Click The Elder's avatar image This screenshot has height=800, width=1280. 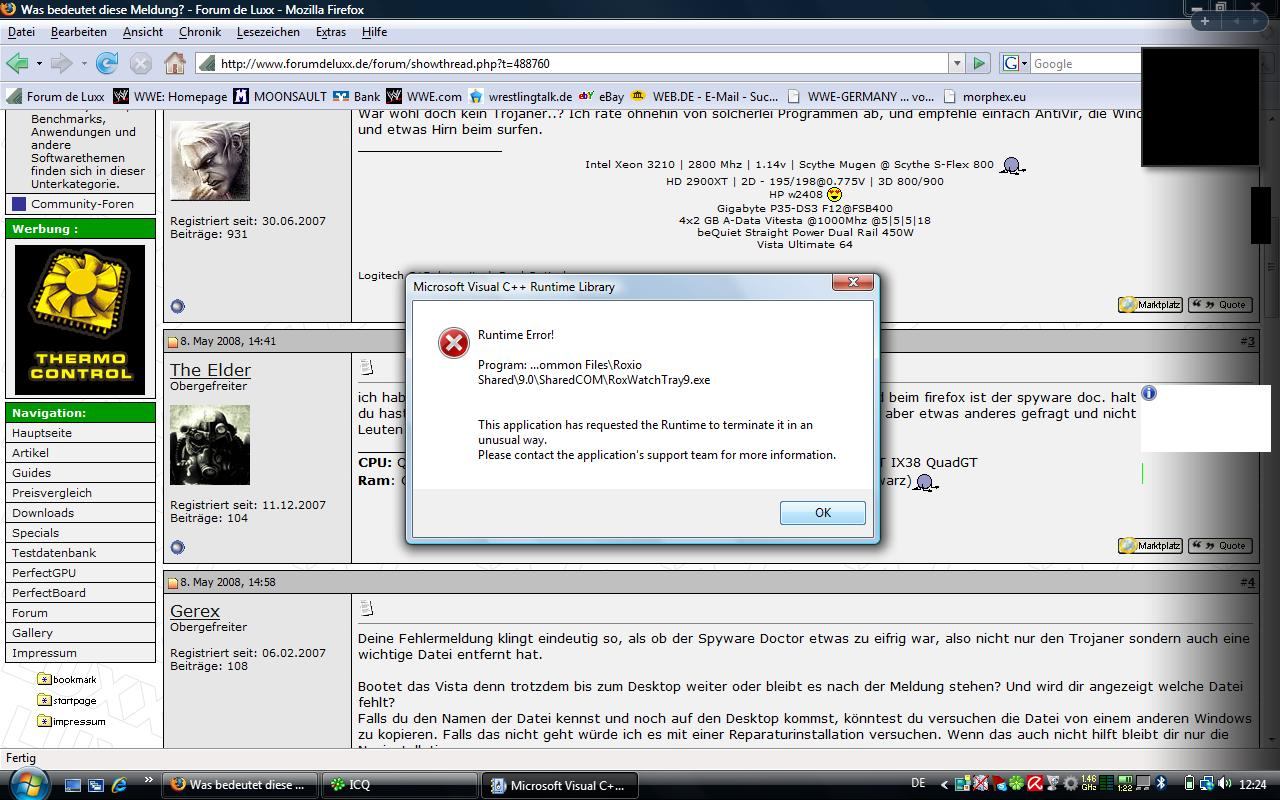210,445
